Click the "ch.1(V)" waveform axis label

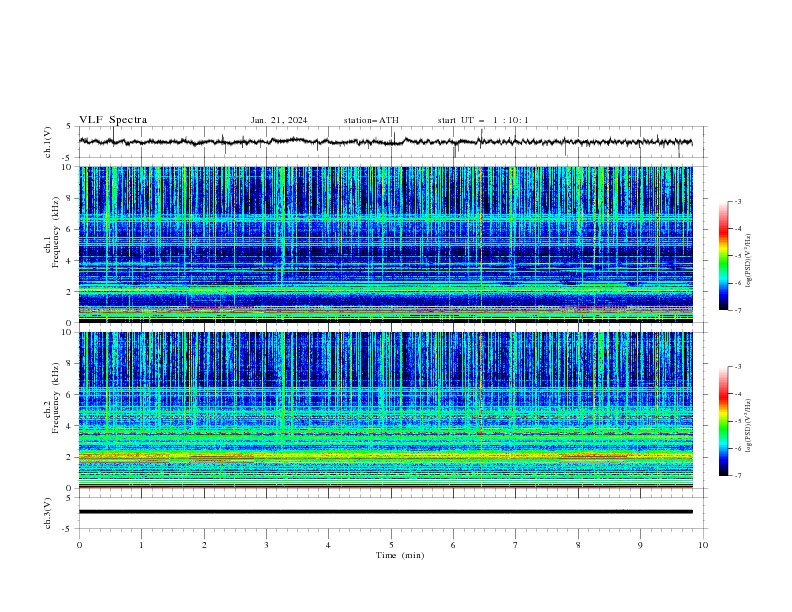click(48, 142)
